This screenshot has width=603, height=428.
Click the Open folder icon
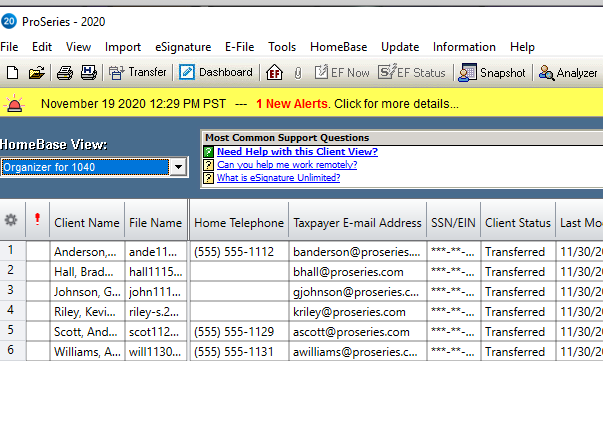pos(36,72)
